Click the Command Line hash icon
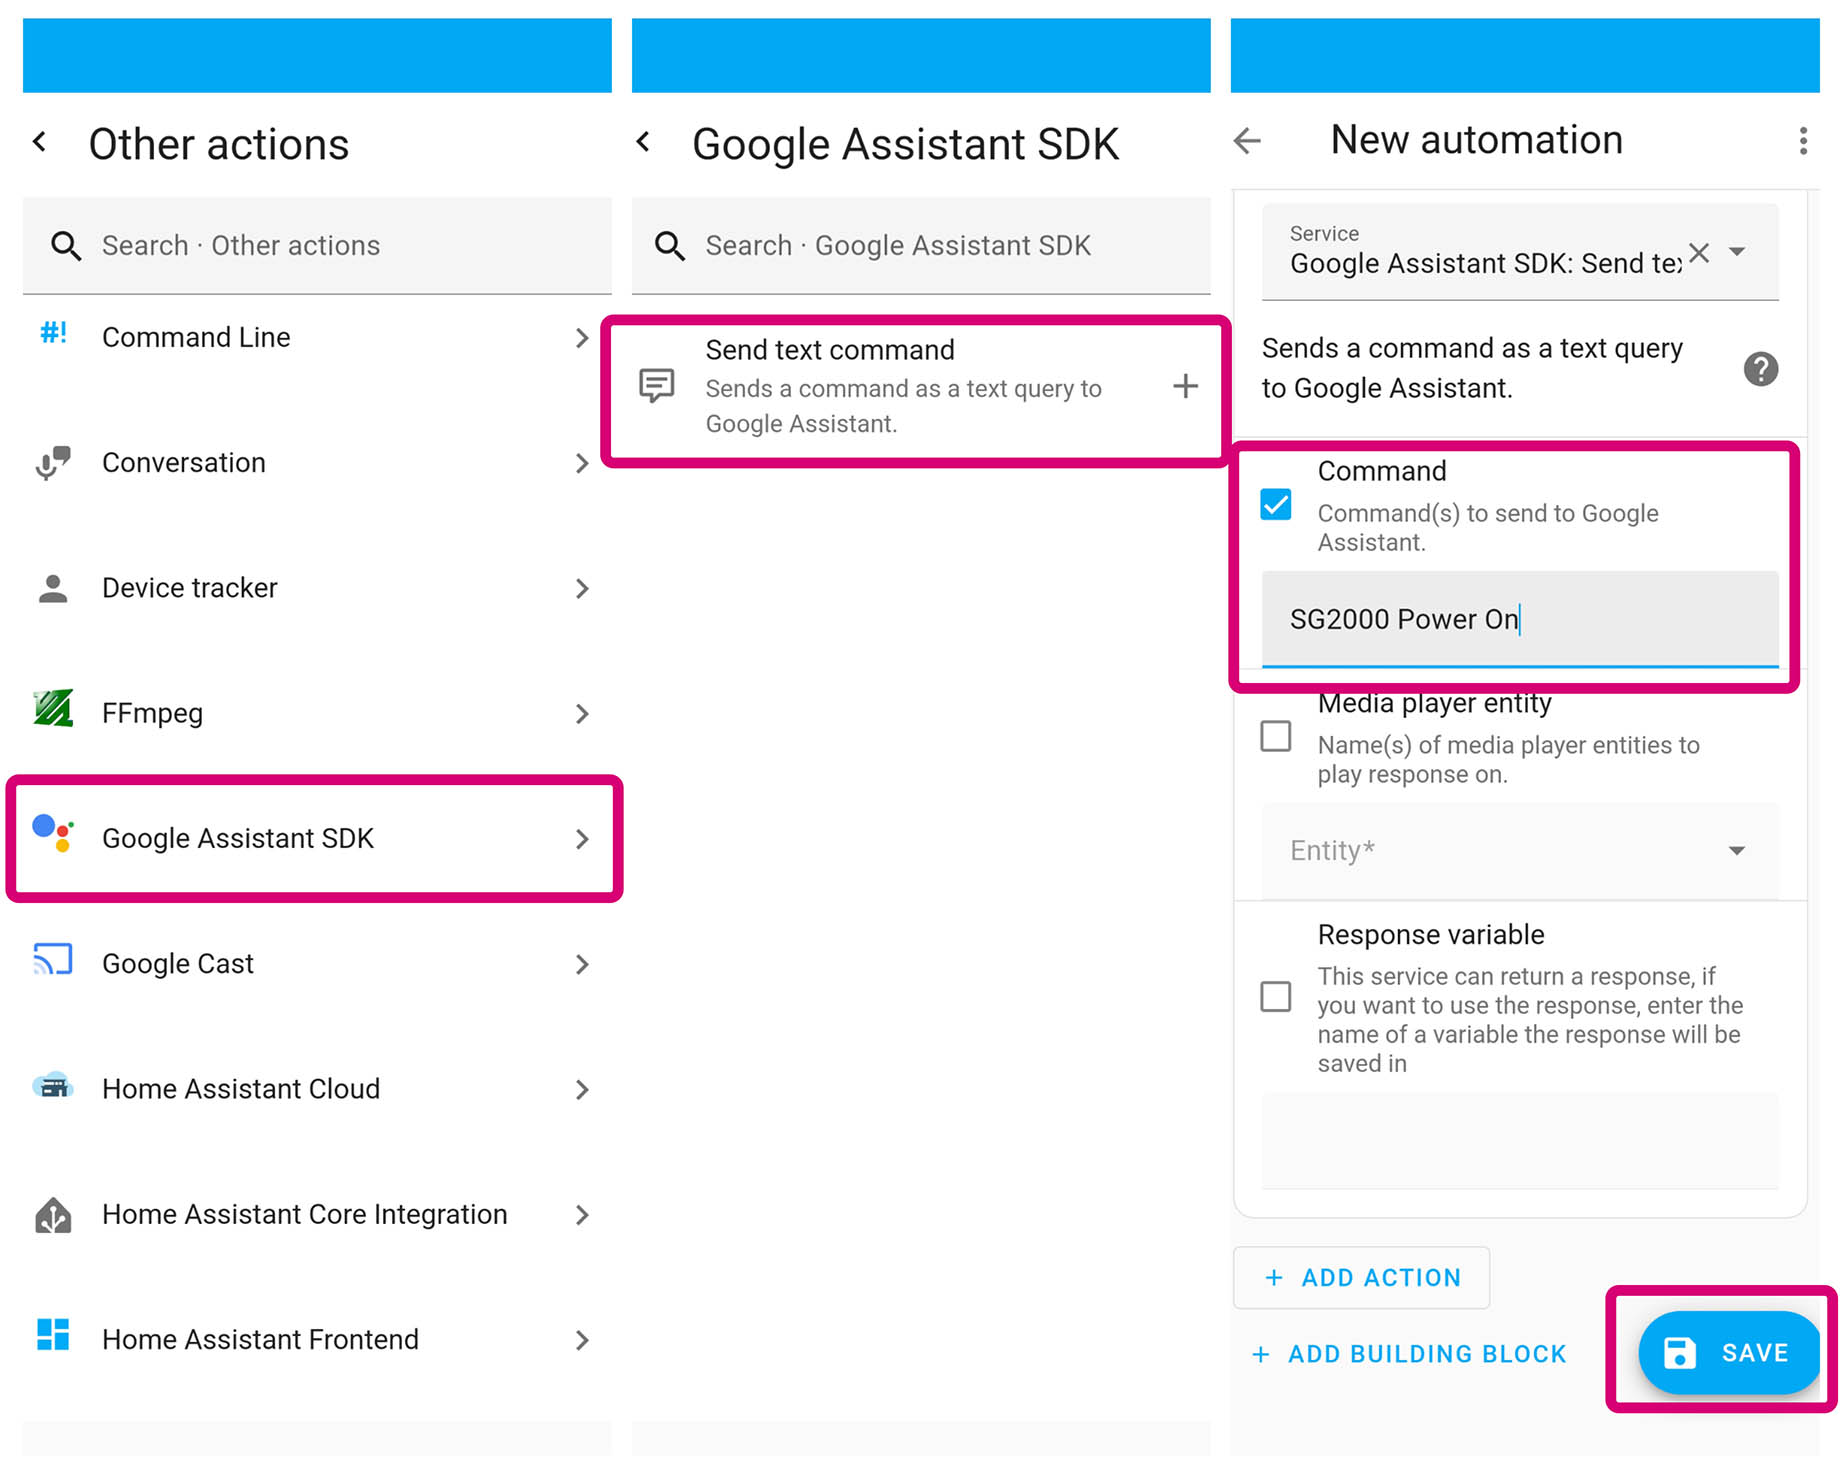The height and width of the screenshot is (1474, 1843). click(x=53, y=333)
